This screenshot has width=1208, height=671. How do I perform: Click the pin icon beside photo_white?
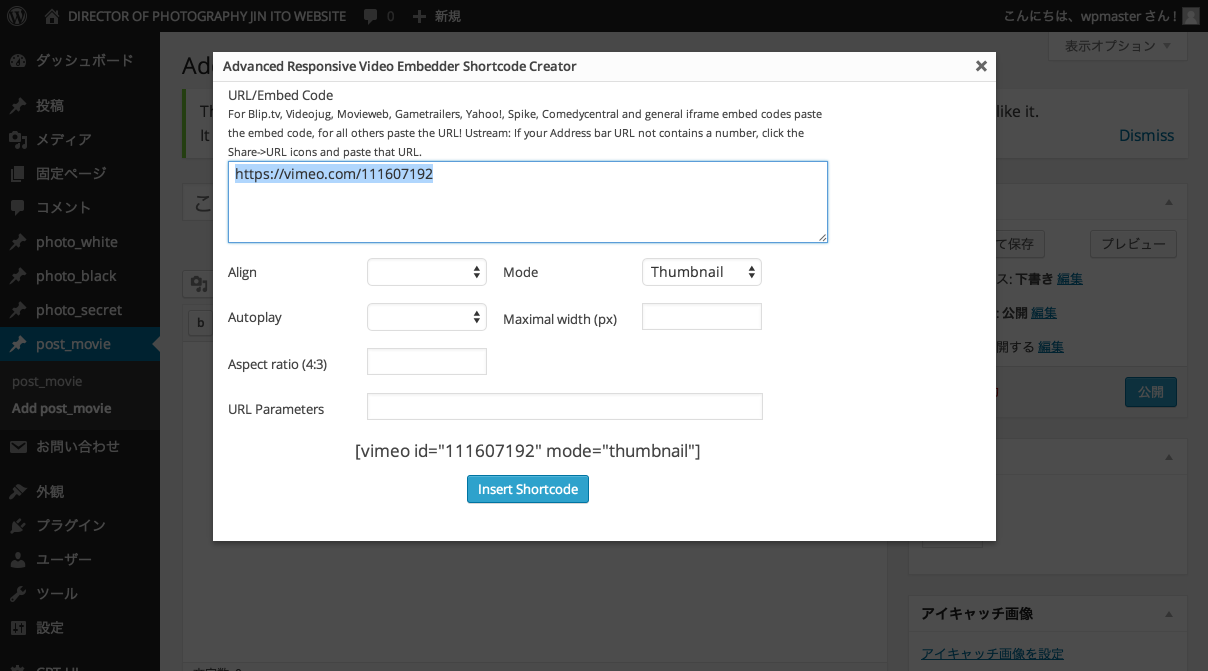click(18, 242)
